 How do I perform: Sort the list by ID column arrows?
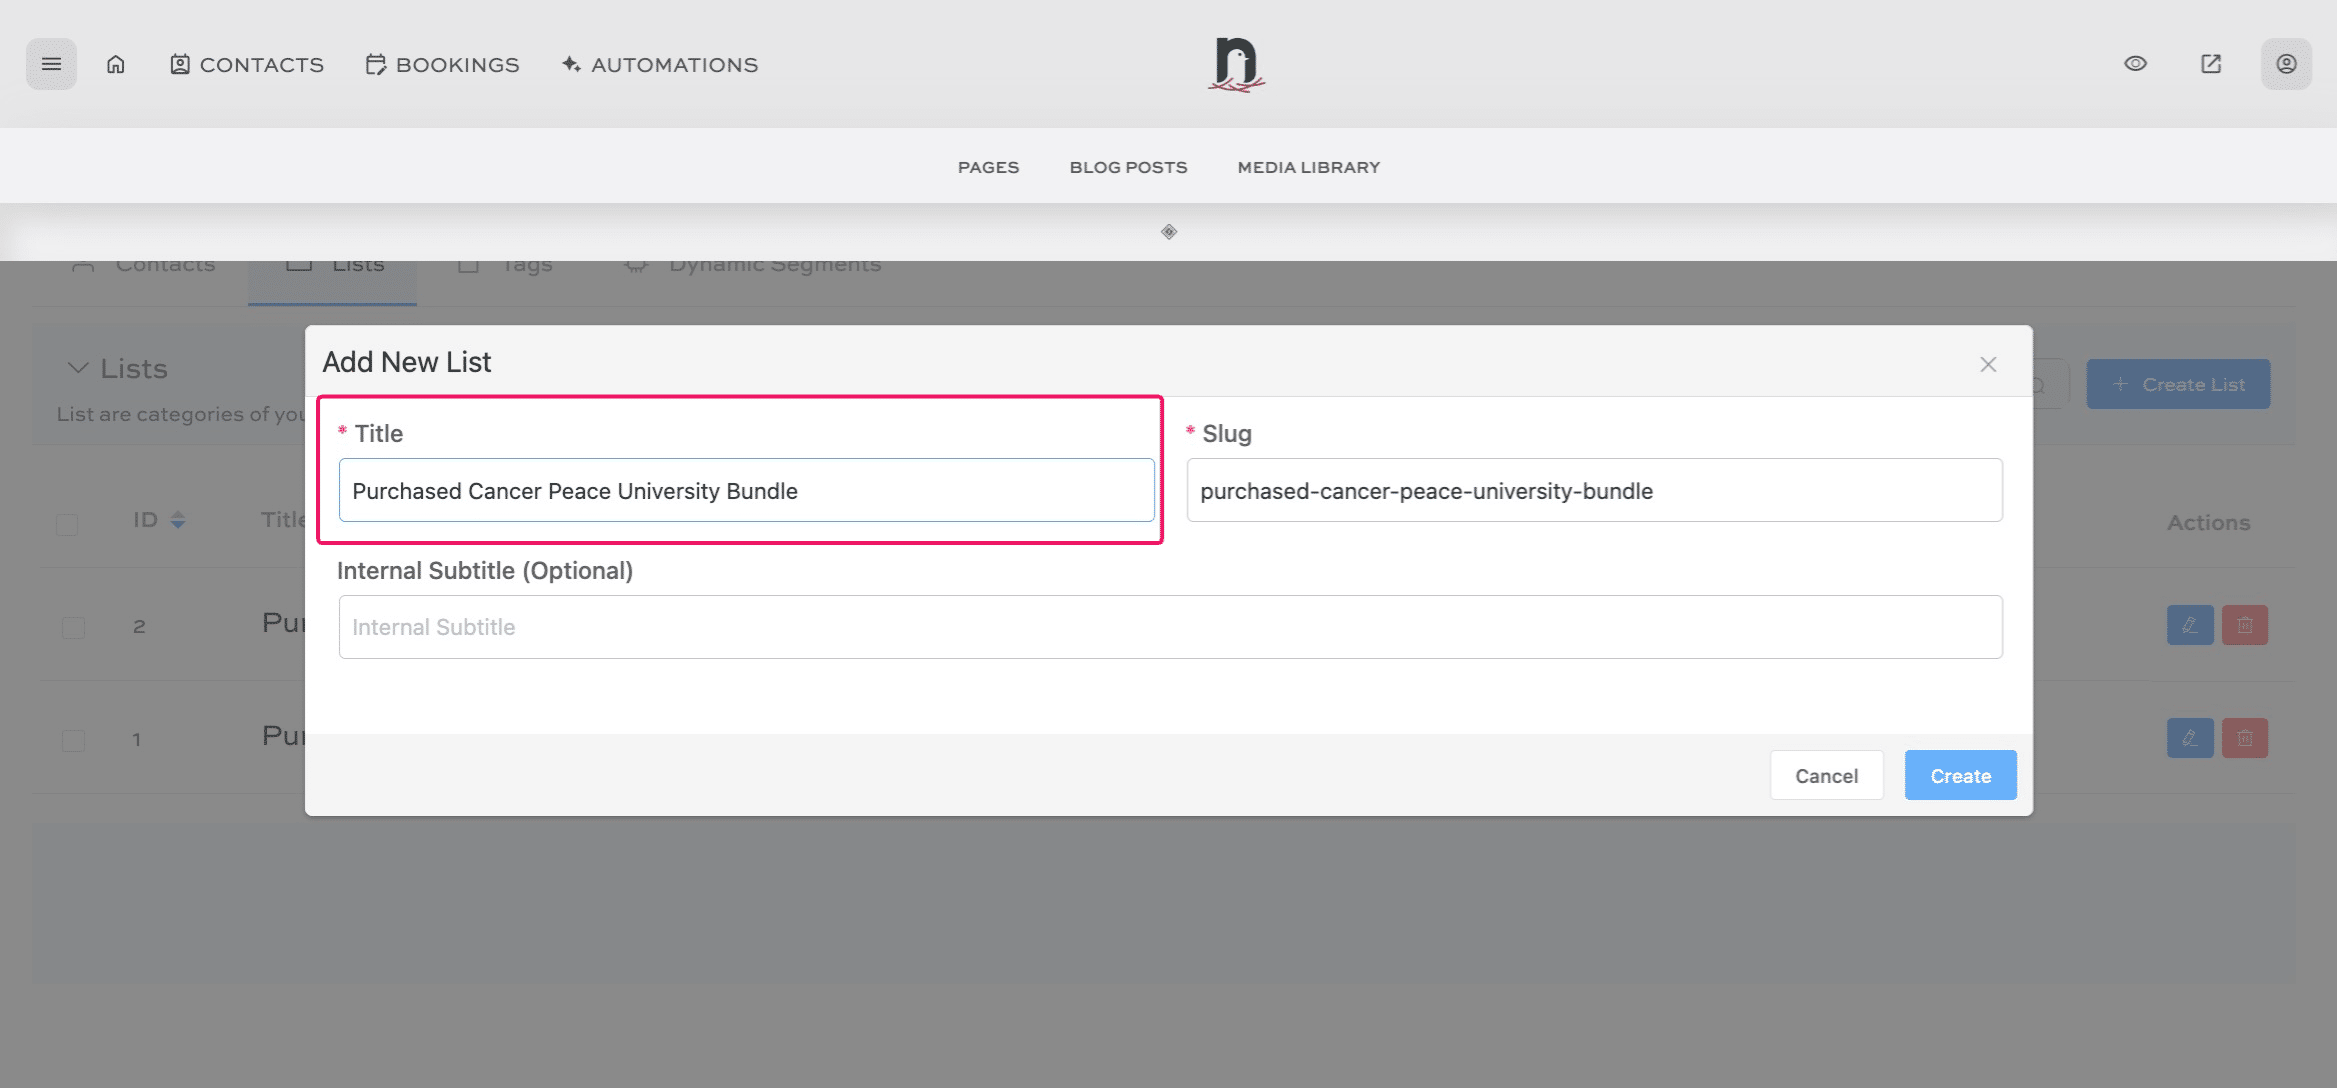[x=178, y=520]
